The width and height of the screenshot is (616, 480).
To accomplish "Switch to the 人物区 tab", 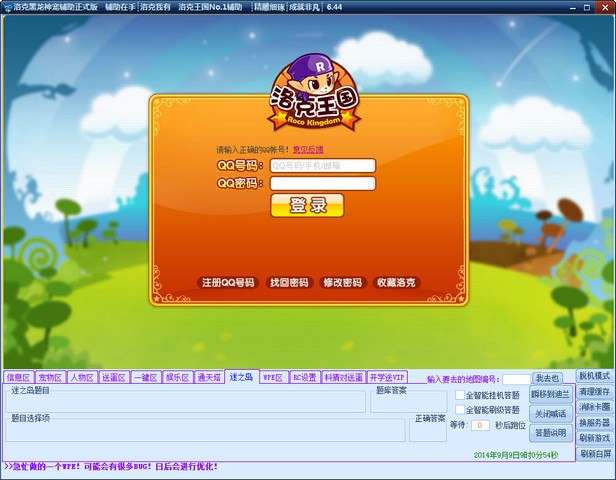I will click(x=82, y=377).
